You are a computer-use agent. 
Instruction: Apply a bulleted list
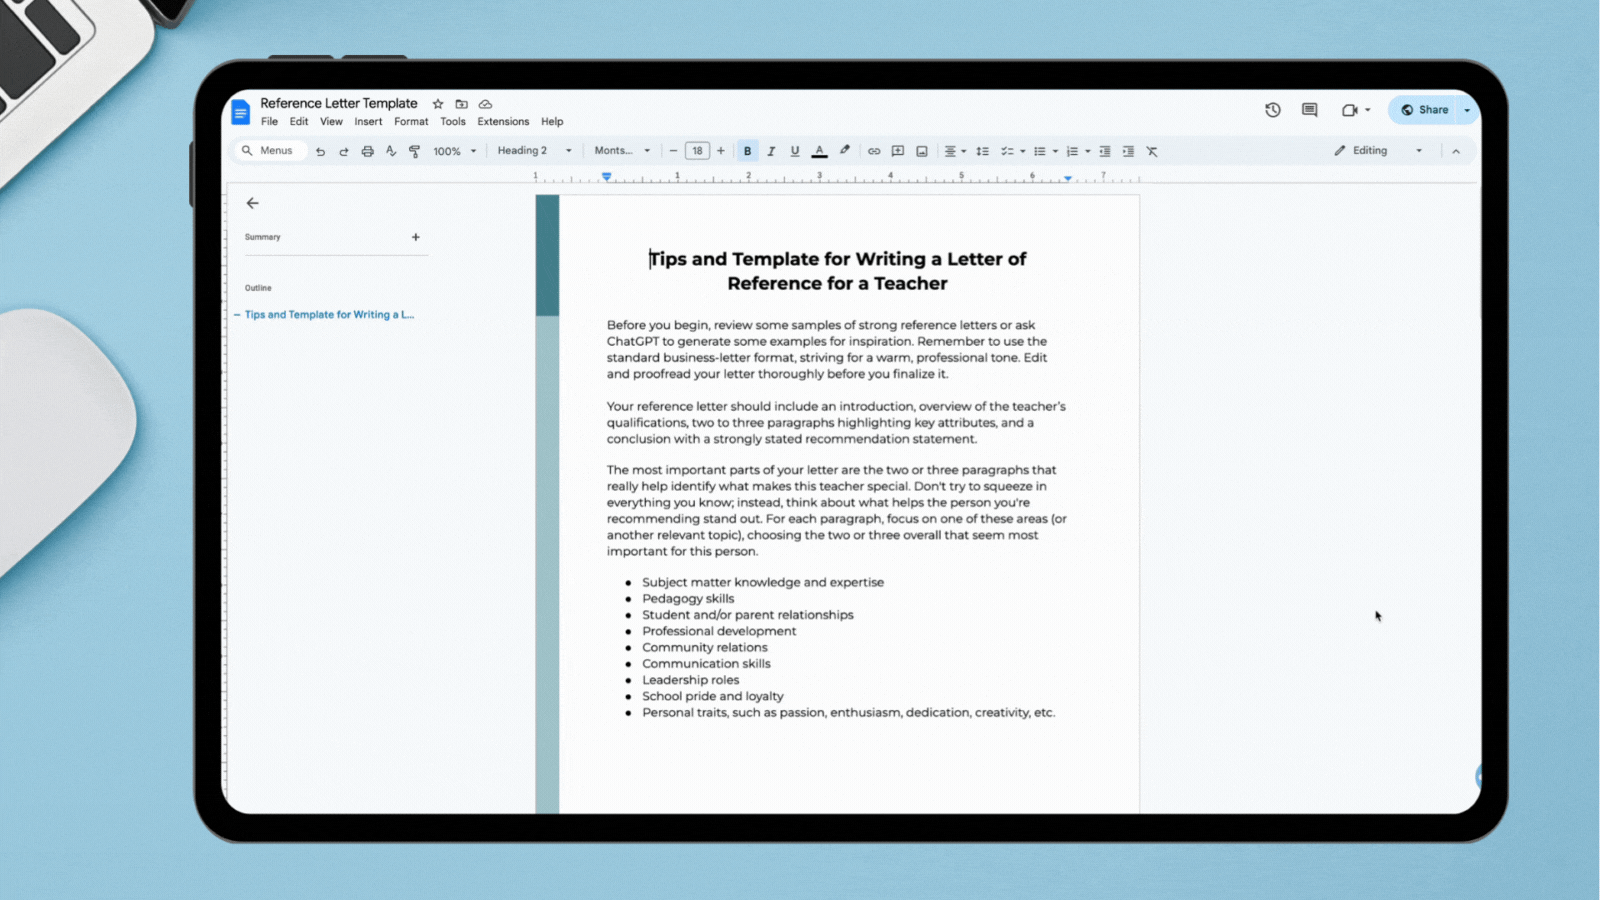click(1040, 151)
